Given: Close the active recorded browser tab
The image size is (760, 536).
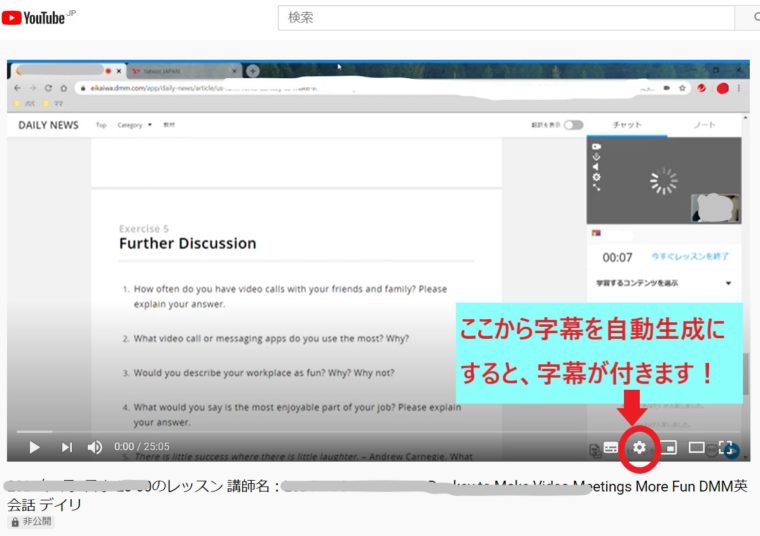Looking at the screenshot, I should pyautogui.click(x=119, y=71).
